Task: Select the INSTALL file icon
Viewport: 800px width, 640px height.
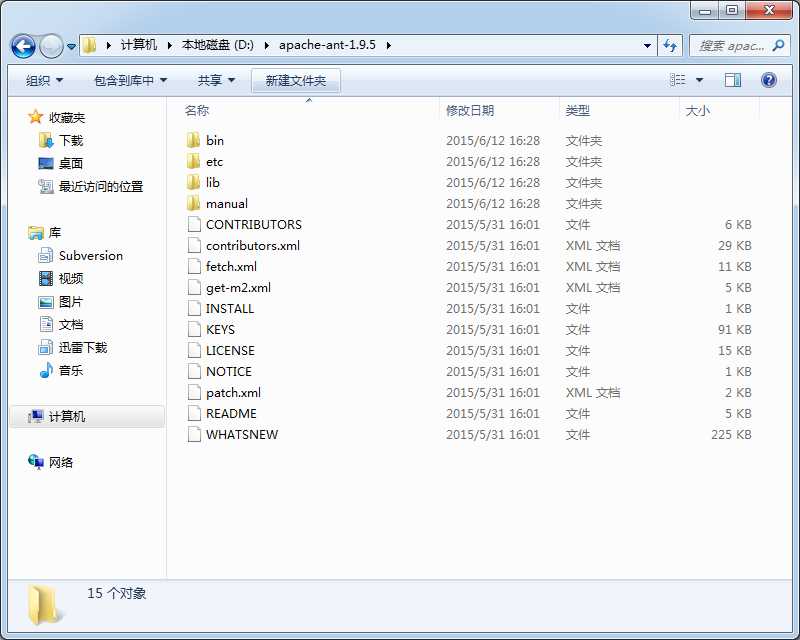Action: click(x=194, y=308)
